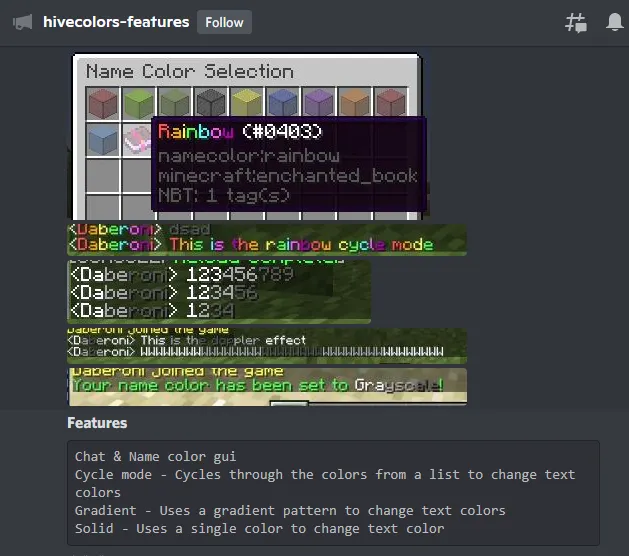Open the Threads icon in header
Viewport: 629px width, 556px height.
click(576, 23)
